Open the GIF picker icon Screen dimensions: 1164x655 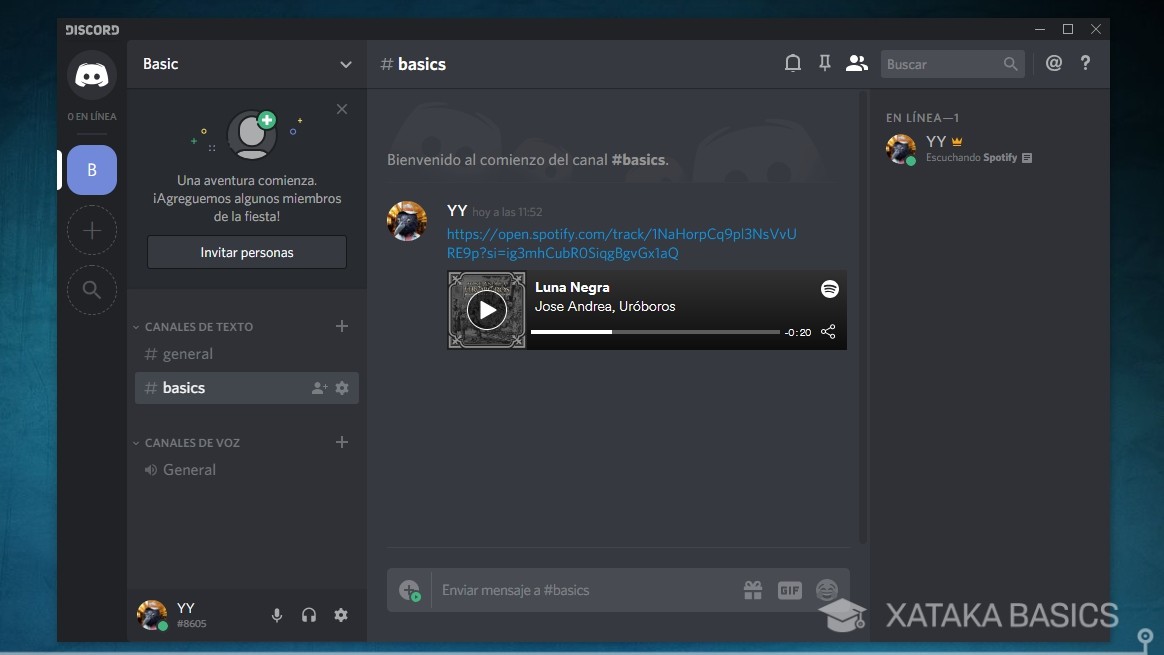tap(789, 590)
